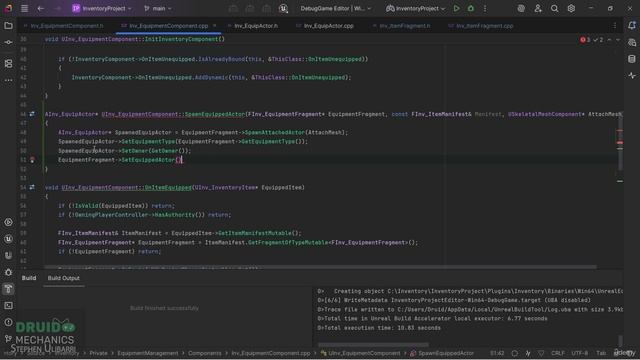Click caret position 51:62 in status bar
This screenshot has height=360, width=640.
tap(497, 353)
